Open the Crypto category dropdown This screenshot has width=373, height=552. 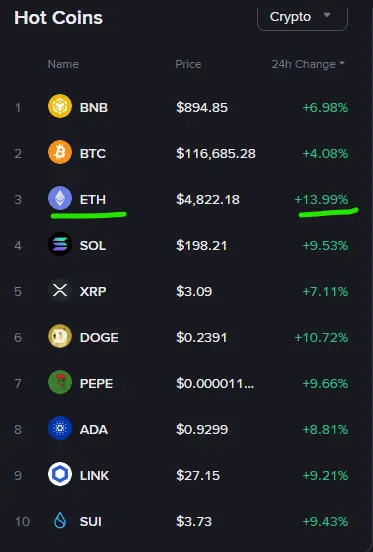pyautogui.click(x=303, y=18)
